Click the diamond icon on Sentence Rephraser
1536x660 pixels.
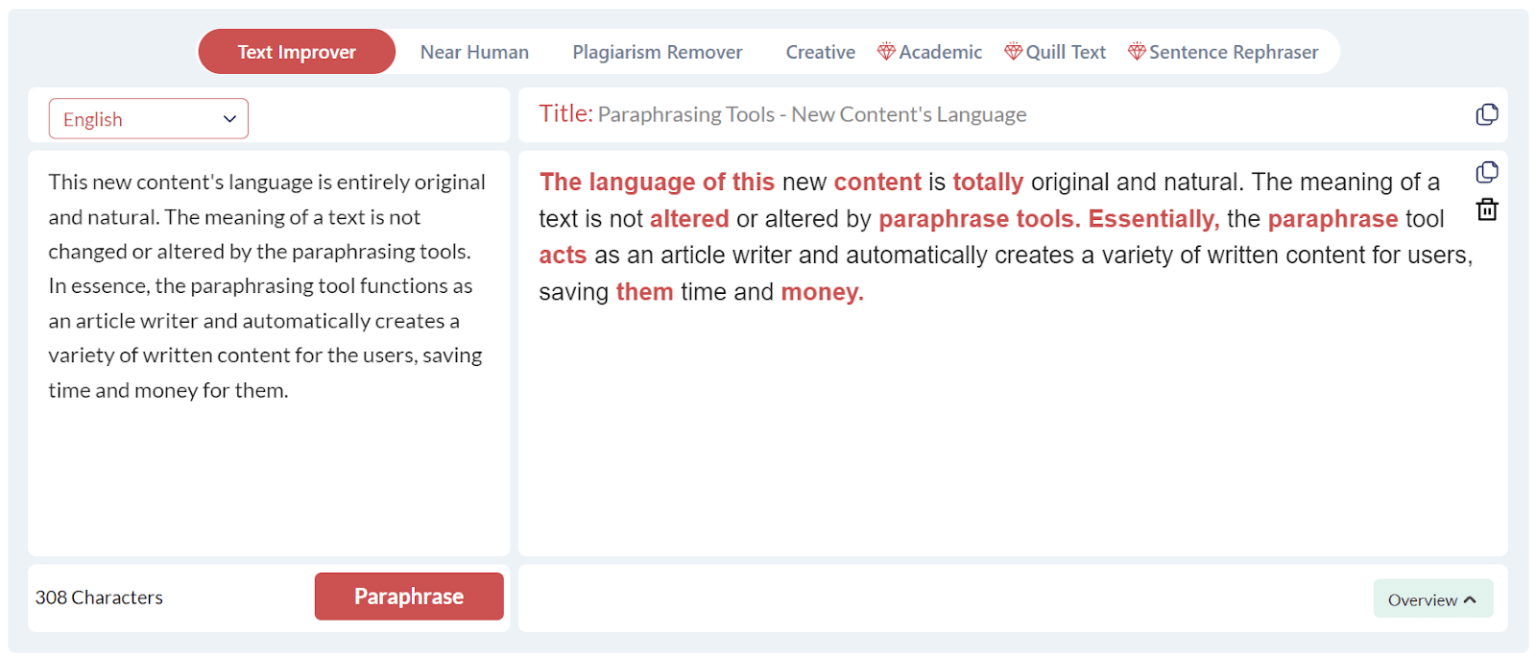pyautogui.click(x=1136, y=51)
